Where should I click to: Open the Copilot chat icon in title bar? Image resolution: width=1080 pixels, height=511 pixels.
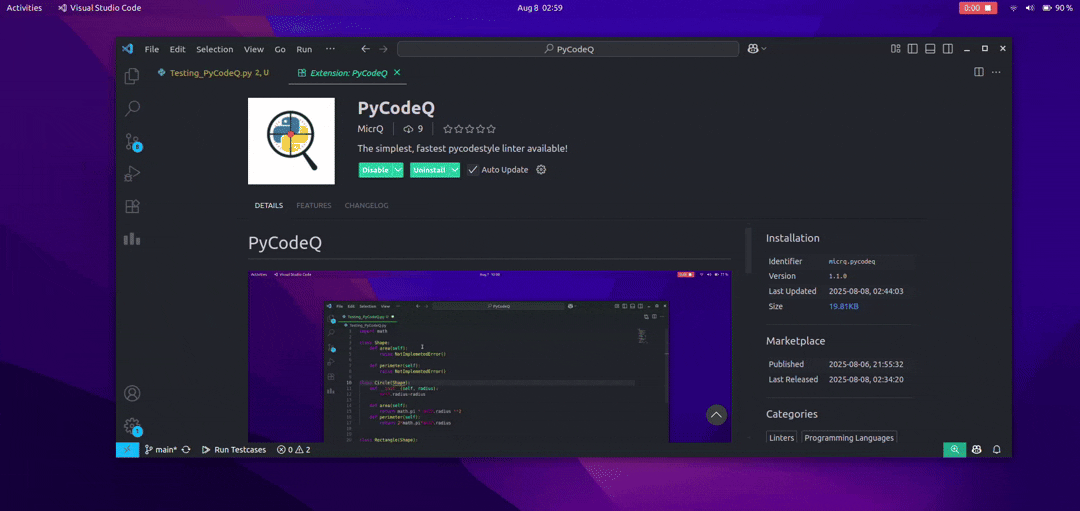tap(754, 49)
